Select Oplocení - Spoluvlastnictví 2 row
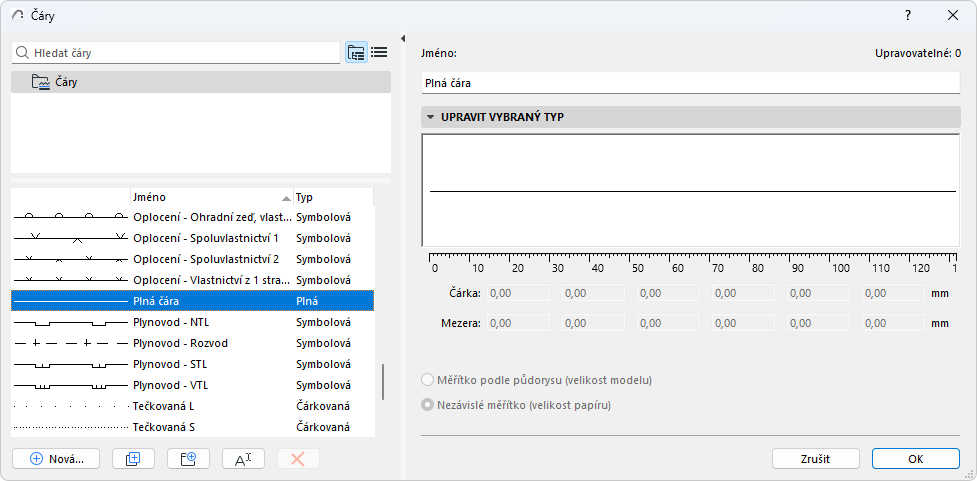 pyautogui.click(x=193, y=259)
